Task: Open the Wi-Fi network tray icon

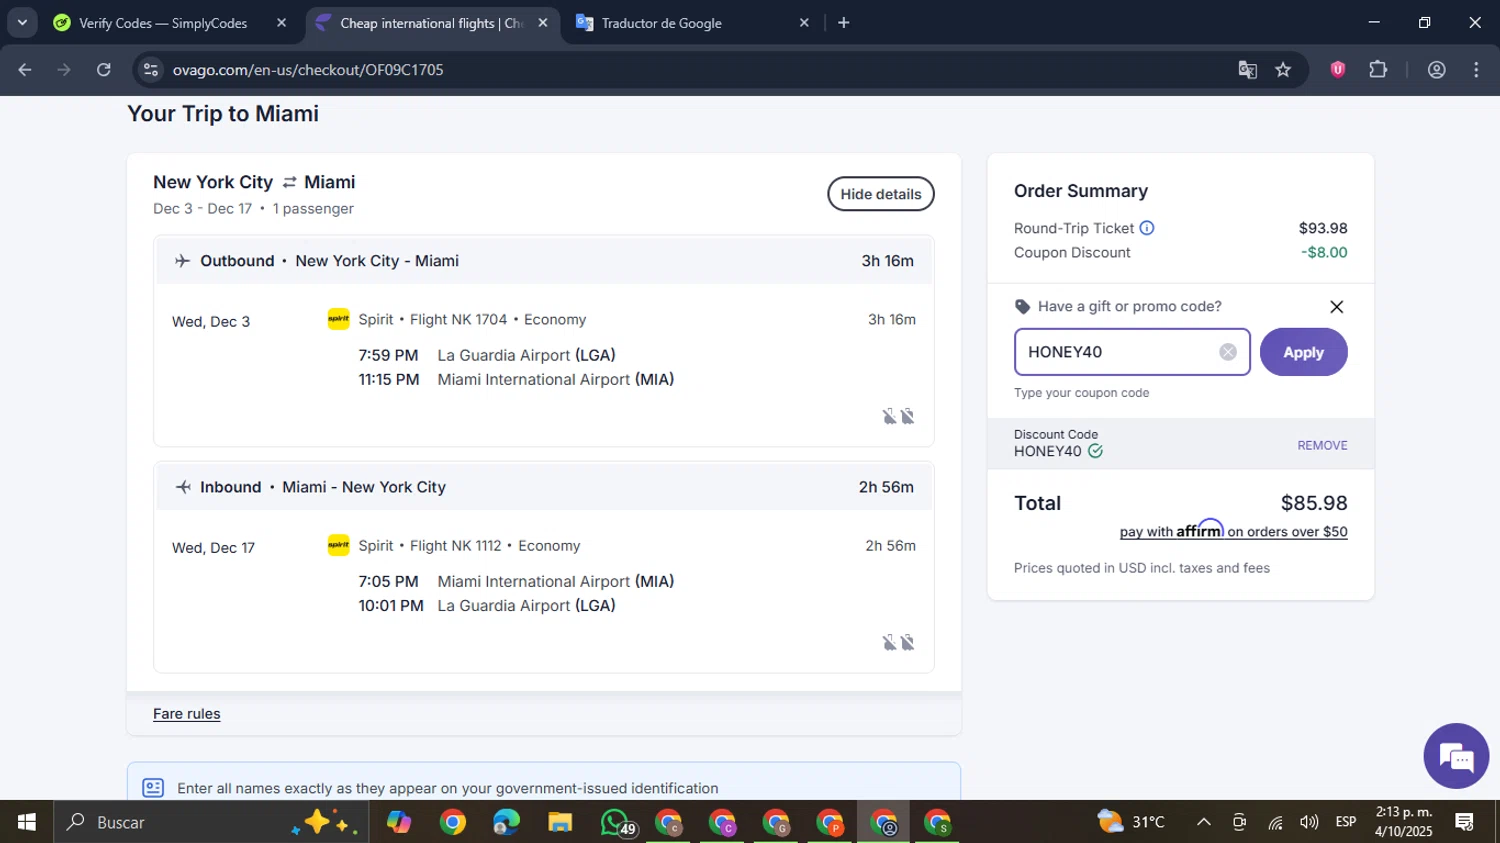Action: click(1275, 822)
